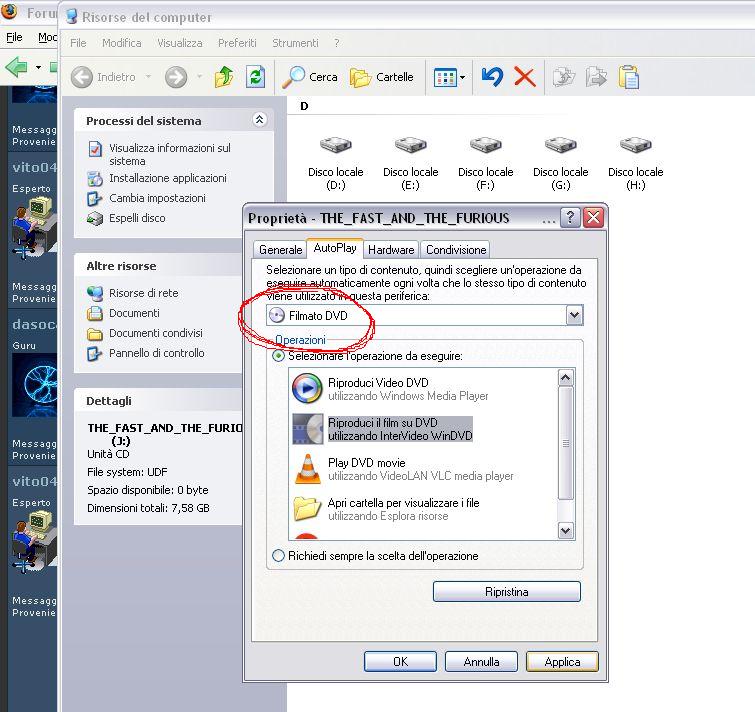Open the Filmato DVD content dropdown
This screenshot has width=755, height=712.
[574, 315]
